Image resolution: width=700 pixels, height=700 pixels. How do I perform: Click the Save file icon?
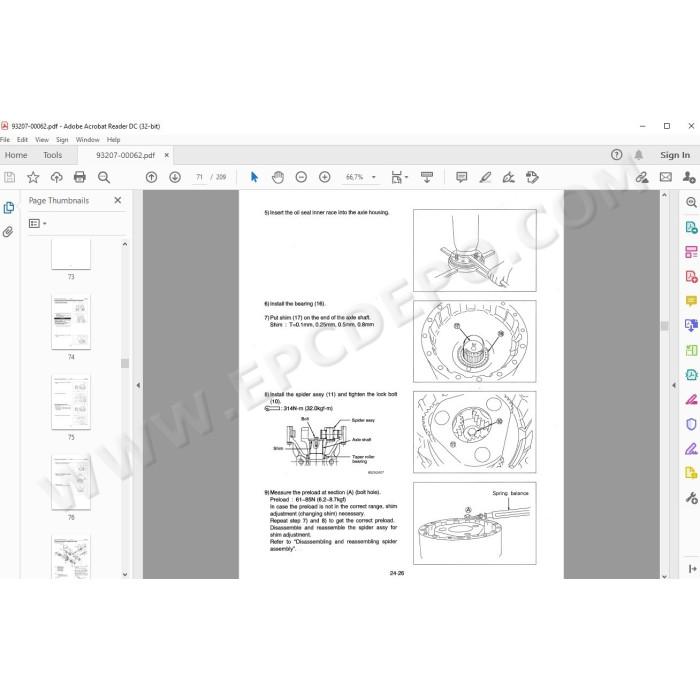(9, 177)
